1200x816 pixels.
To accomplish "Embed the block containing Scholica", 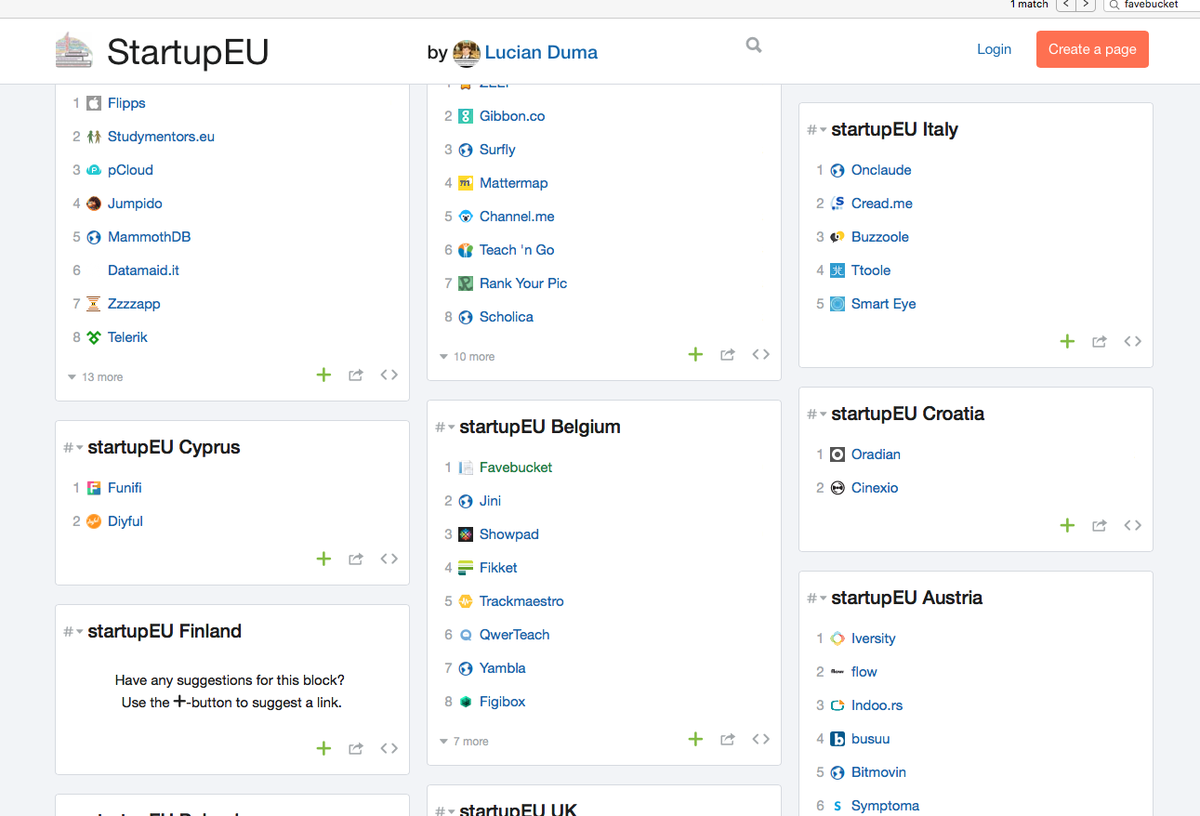I will 761,354.
